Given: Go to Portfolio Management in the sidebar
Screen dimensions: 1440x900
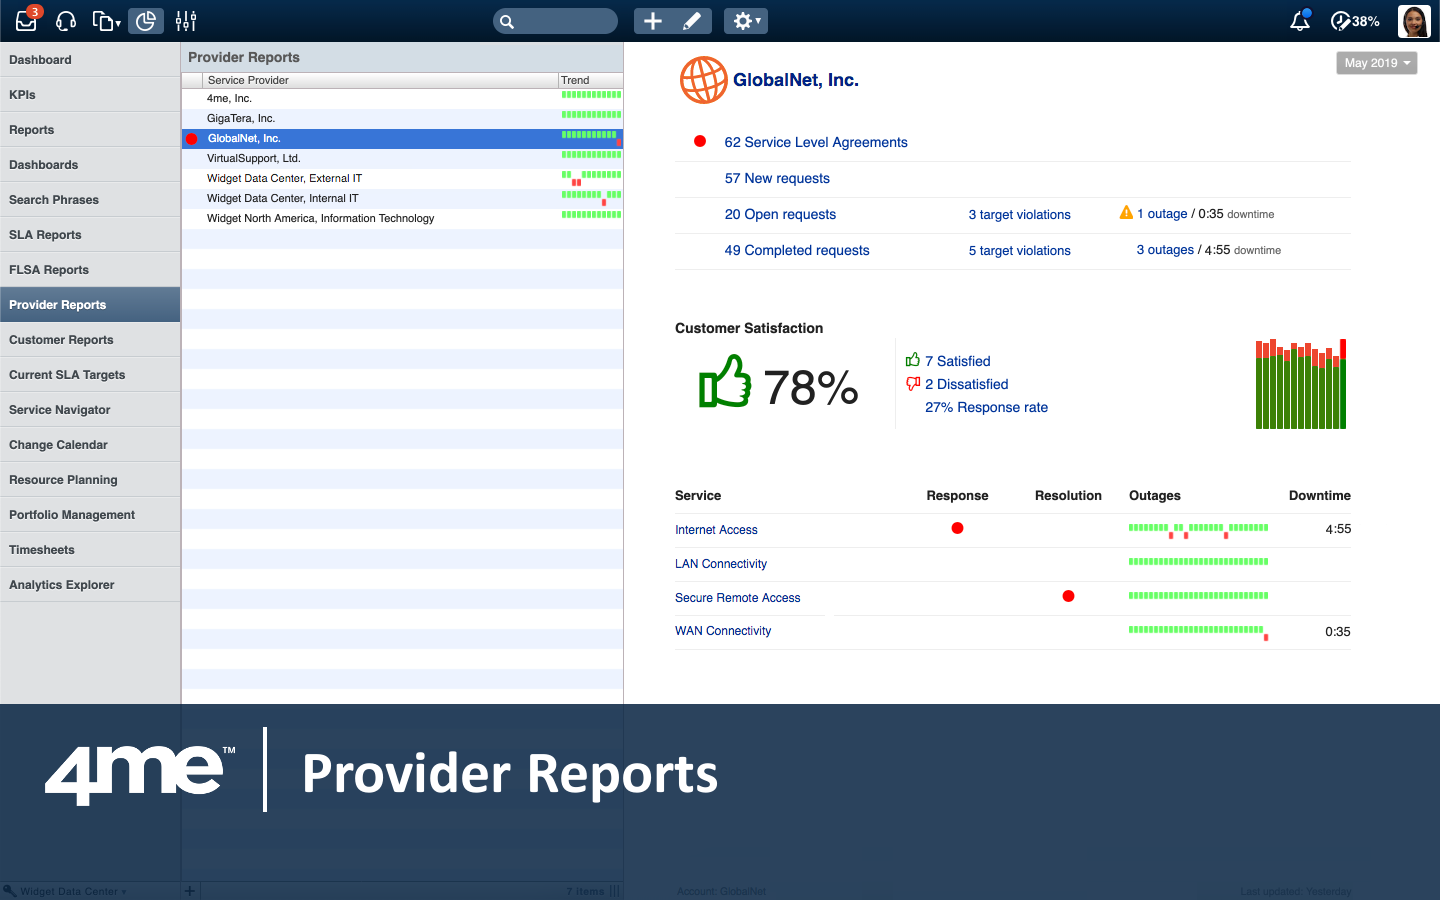Looking at the screenshot, I should (90, 515).
